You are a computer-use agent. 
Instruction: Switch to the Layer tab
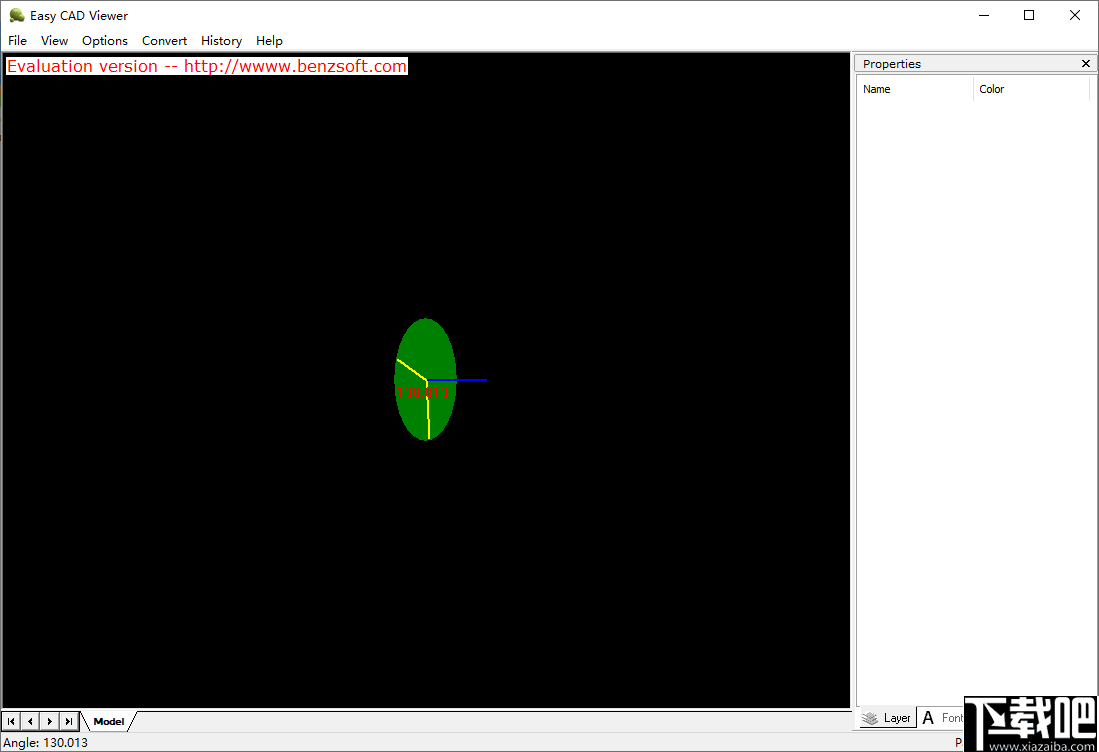pyautogui.click(x=895, y=717)
